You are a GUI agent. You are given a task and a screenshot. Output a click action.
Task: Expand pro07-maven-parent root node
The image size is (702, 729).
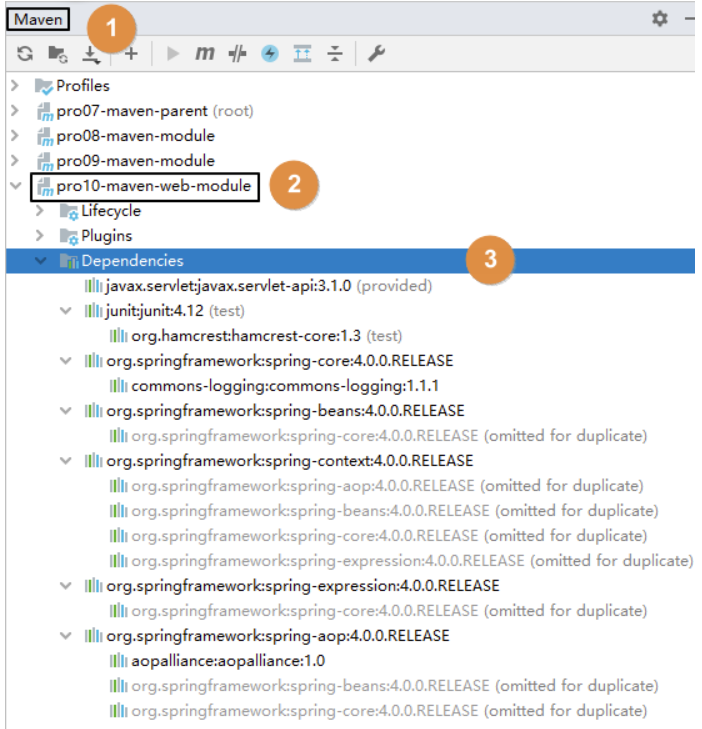(15, 111)
